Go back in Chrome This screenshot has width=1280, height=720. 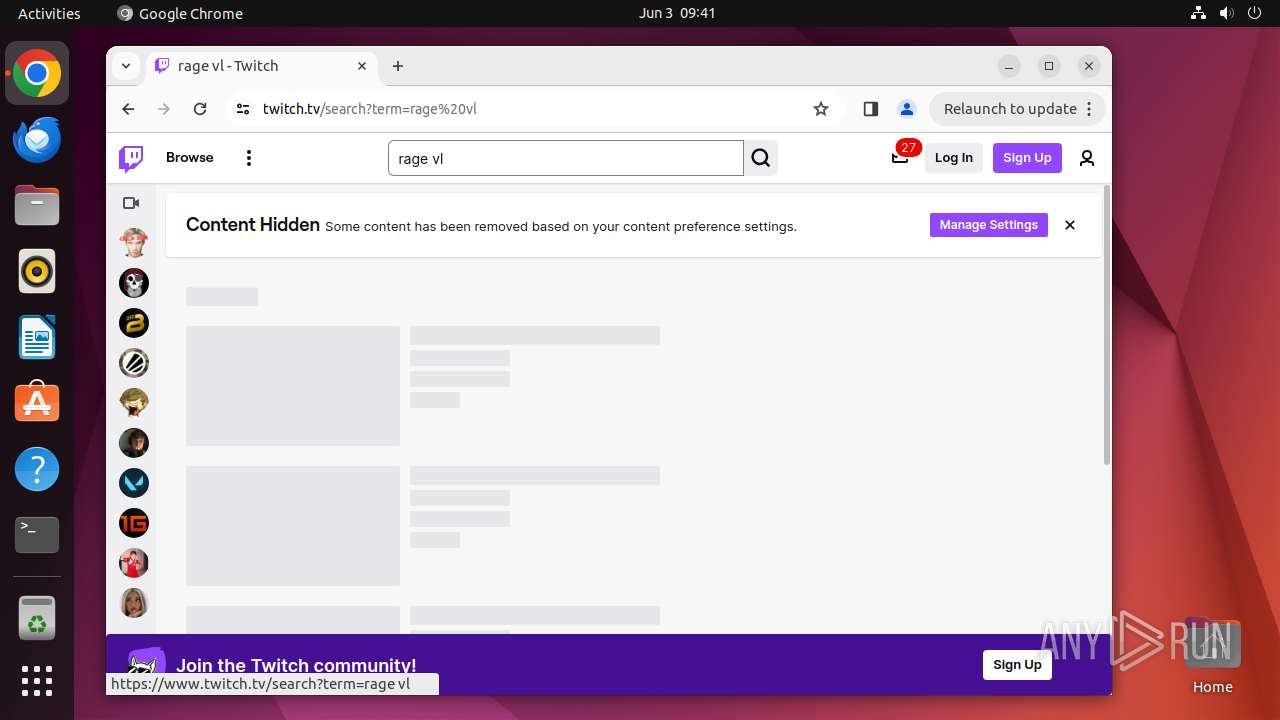128,109
